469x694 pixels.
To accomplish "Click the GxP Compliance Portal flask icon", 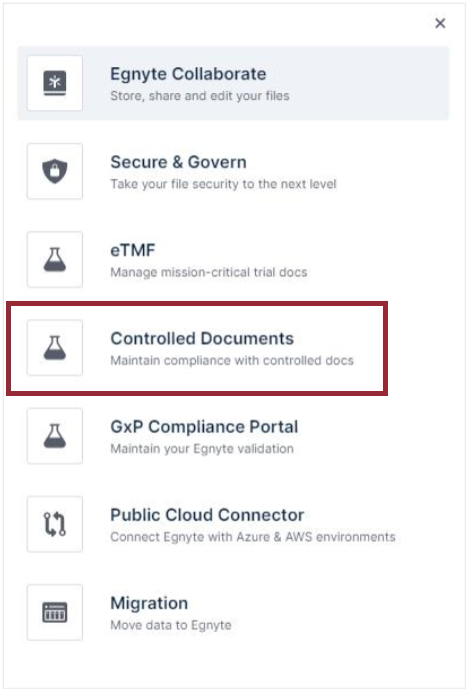I will (55, 436).
